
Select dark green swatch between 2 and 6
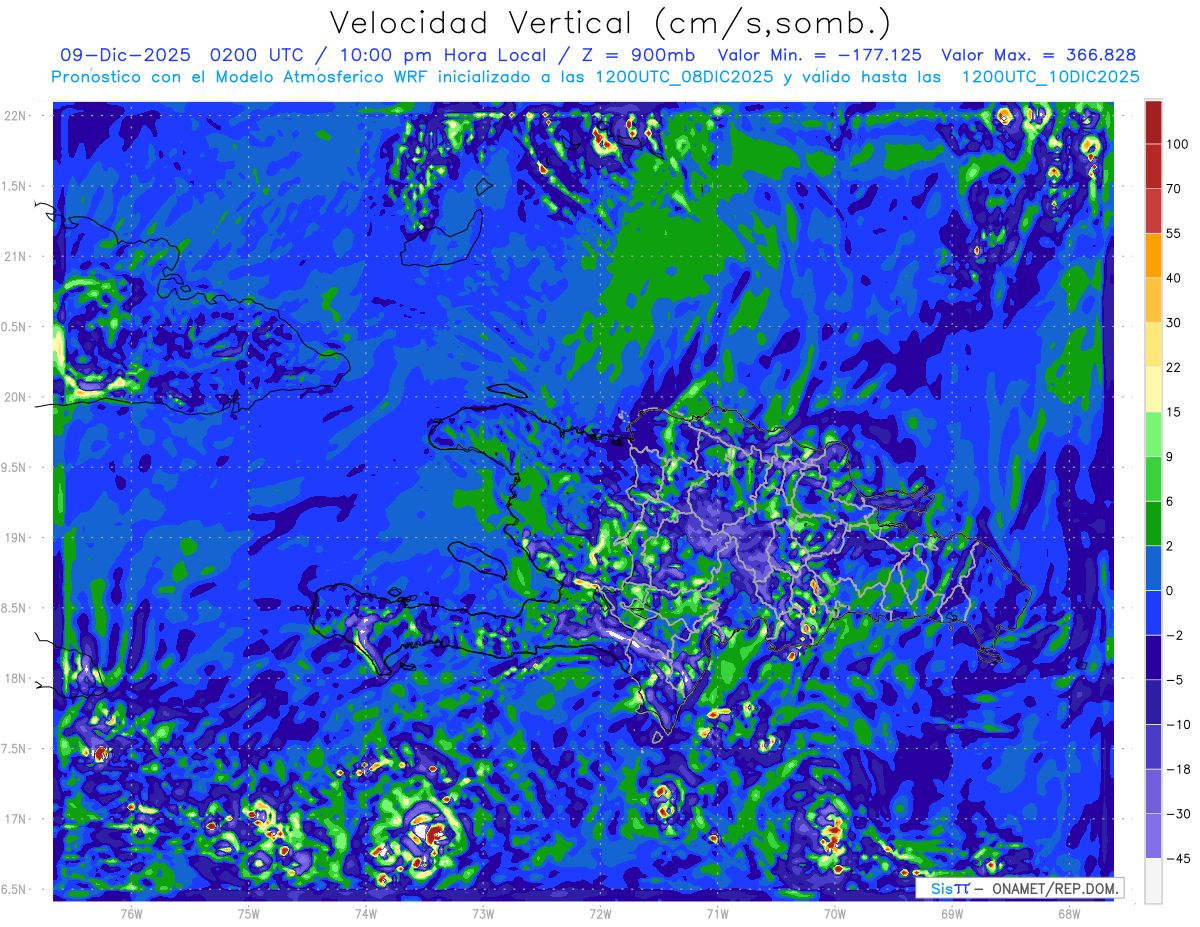[x=1153, y=524]
